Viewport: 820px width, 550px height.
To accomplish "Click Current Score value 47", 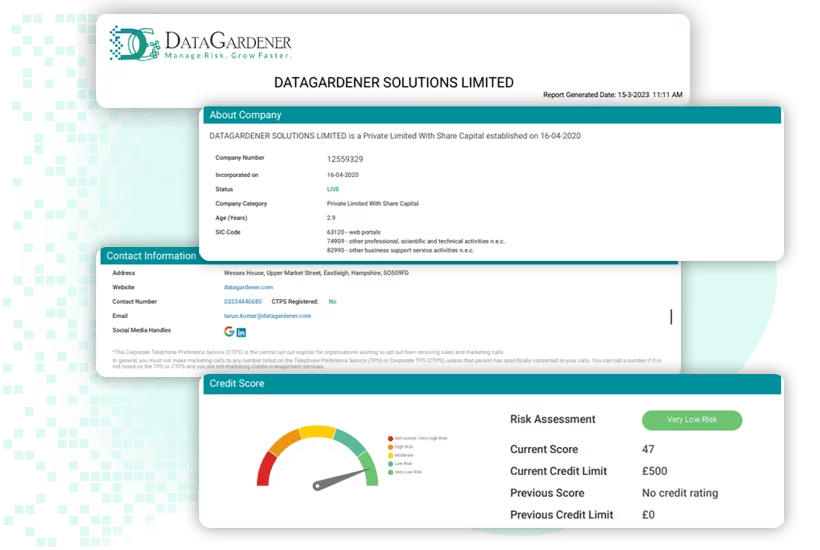I will click(648, 449).
